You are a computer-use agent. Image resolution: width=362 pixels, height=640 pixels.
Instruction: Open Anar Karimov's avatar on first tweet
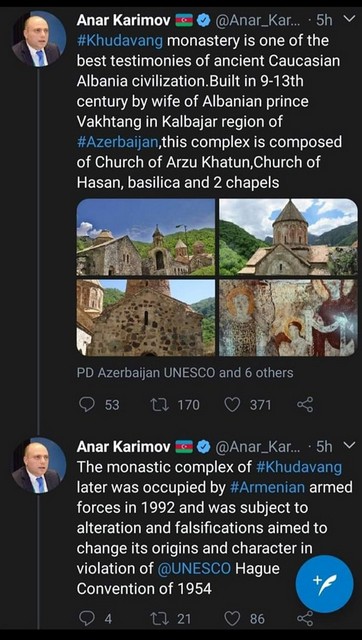tap(39, 39)
